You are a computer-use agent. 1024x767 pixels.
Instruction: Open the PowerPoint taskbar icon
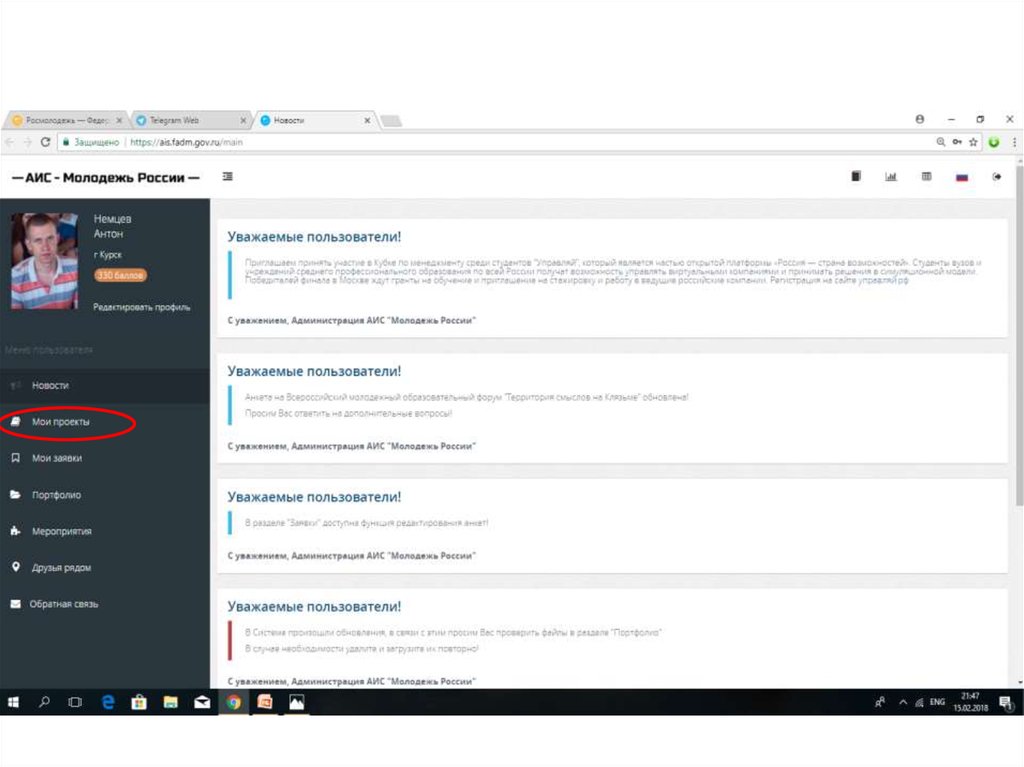pyautogui.click(x=264, y=702)
